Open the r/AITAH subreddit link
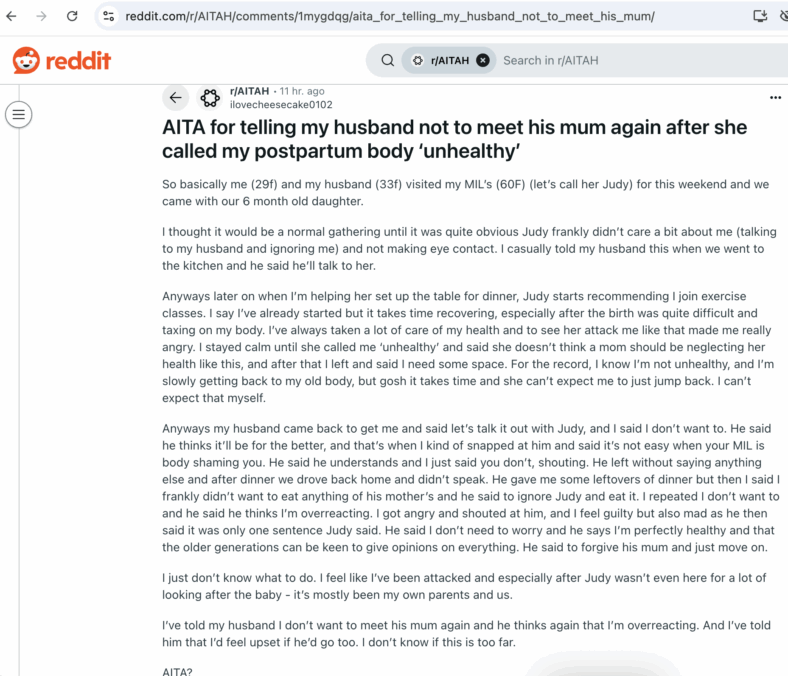 pyautogui.click(x=249, y=91)
